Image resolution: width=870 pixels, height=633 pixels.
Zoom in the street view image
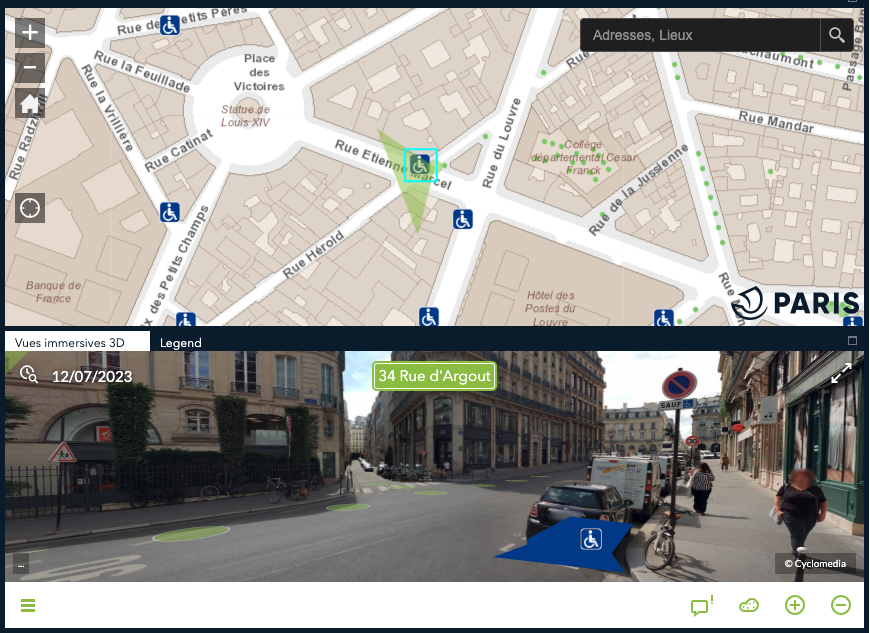click(x=795, y=605)
